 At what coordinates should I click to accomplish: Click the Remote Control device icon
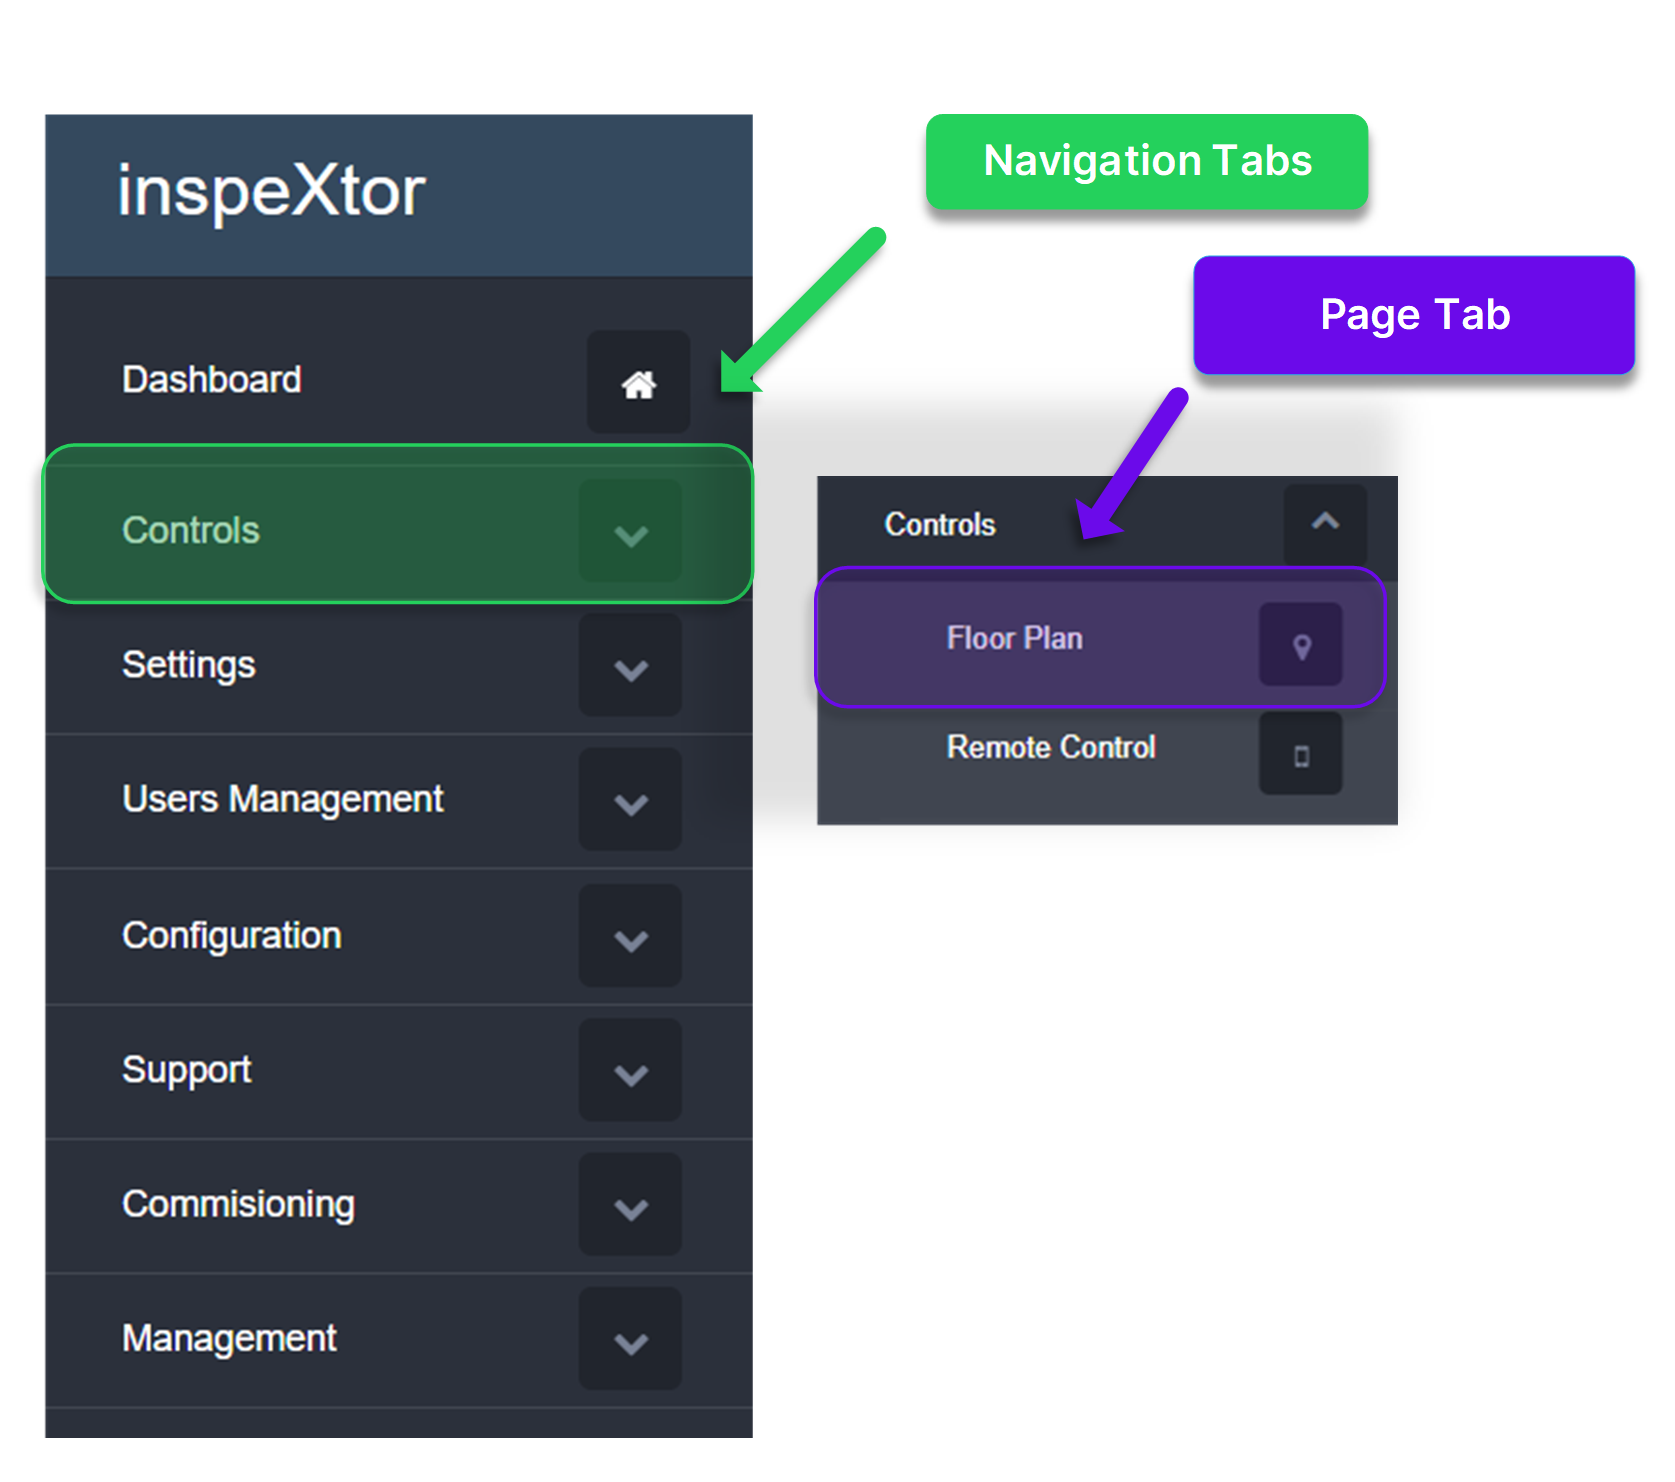coord(1300,755)
